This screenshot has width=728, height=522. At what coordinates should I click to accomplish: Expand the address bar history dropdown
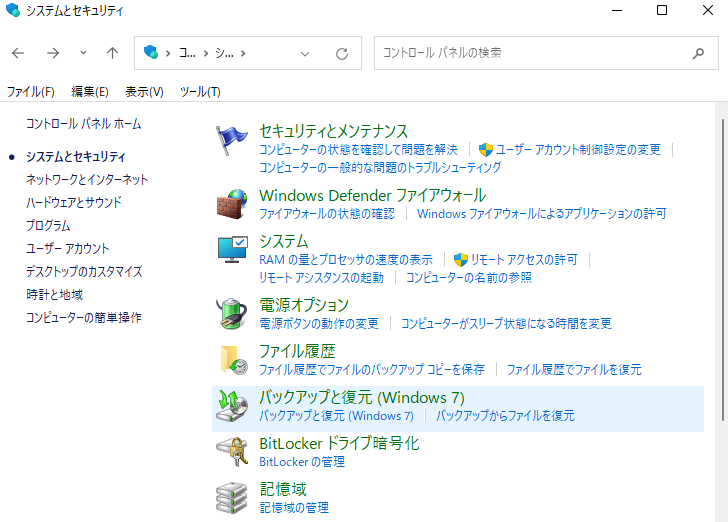pos(306,53)
